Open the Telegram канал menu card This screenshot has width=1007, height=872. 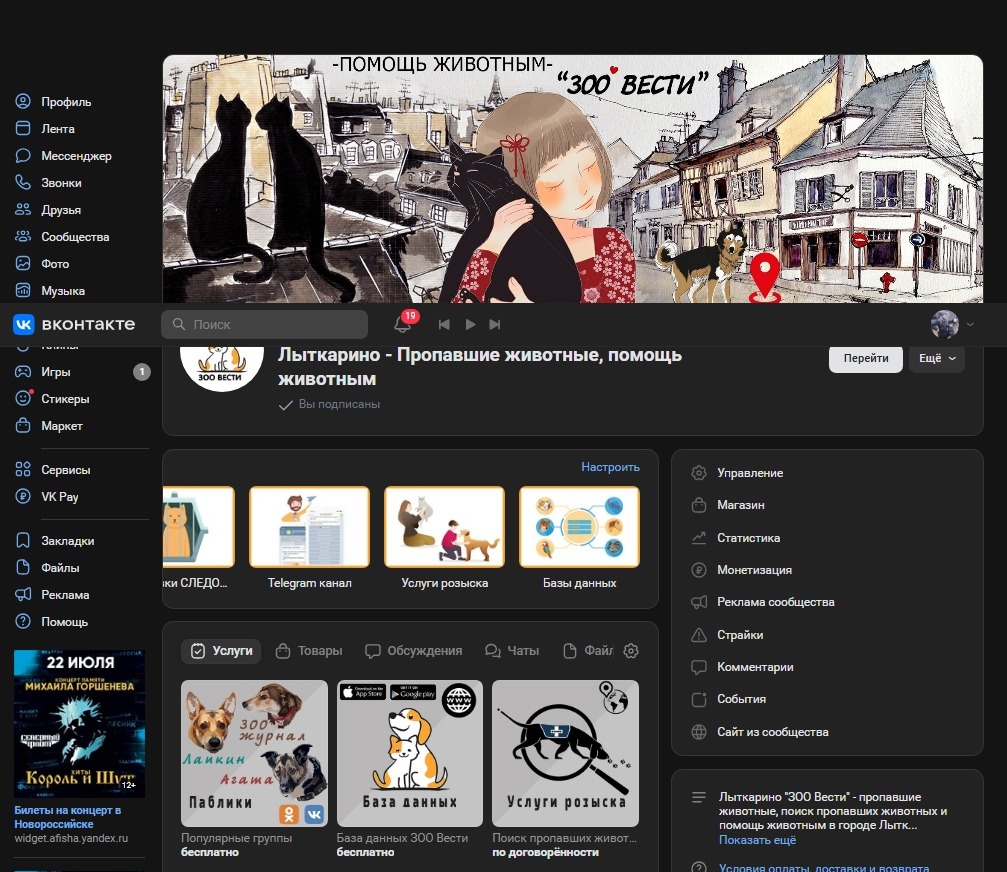(310, 538)
